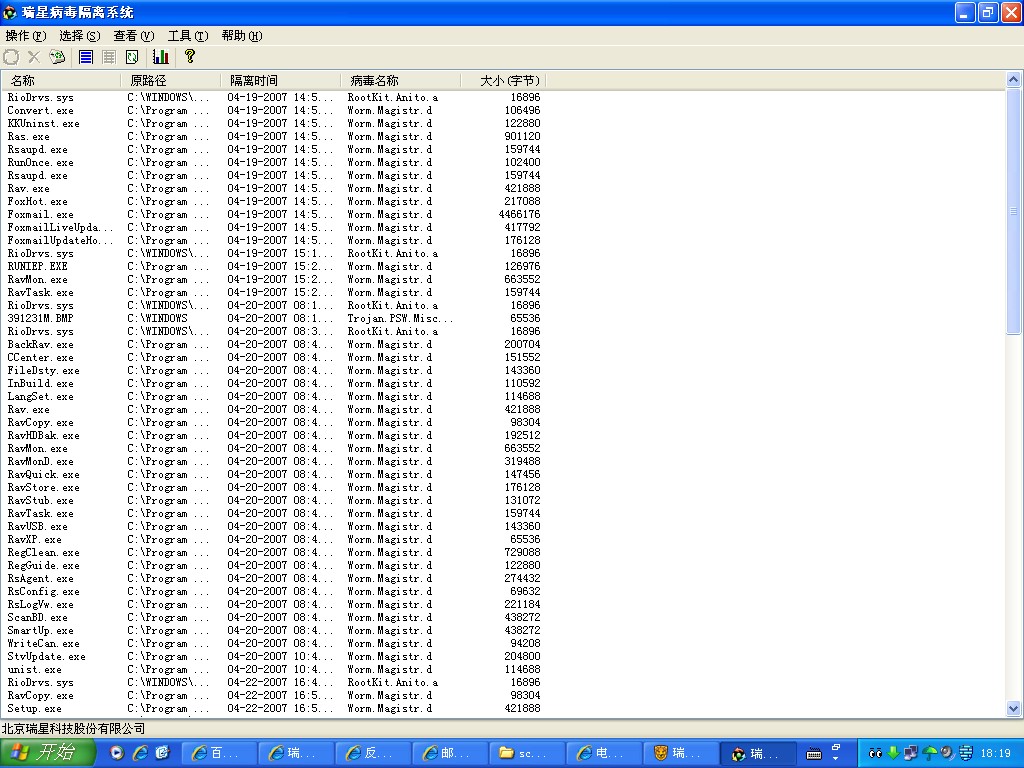
Task: Sort by the 名称 column header
Action: [61, 80]
